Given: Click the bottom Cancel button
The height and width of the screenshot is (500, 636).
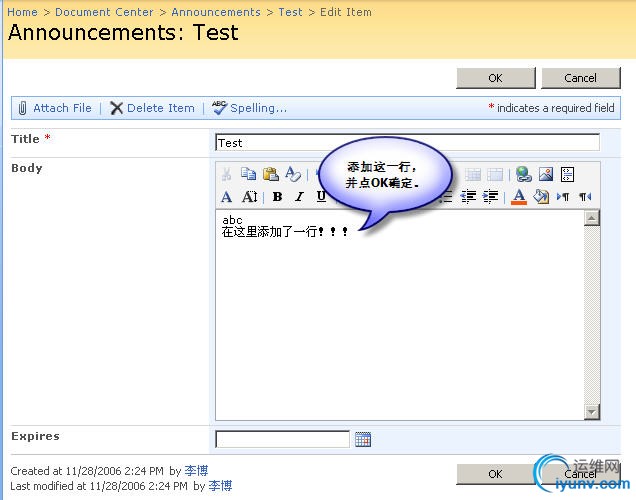Looking at the screenshot, I should (x=580, y=474).
